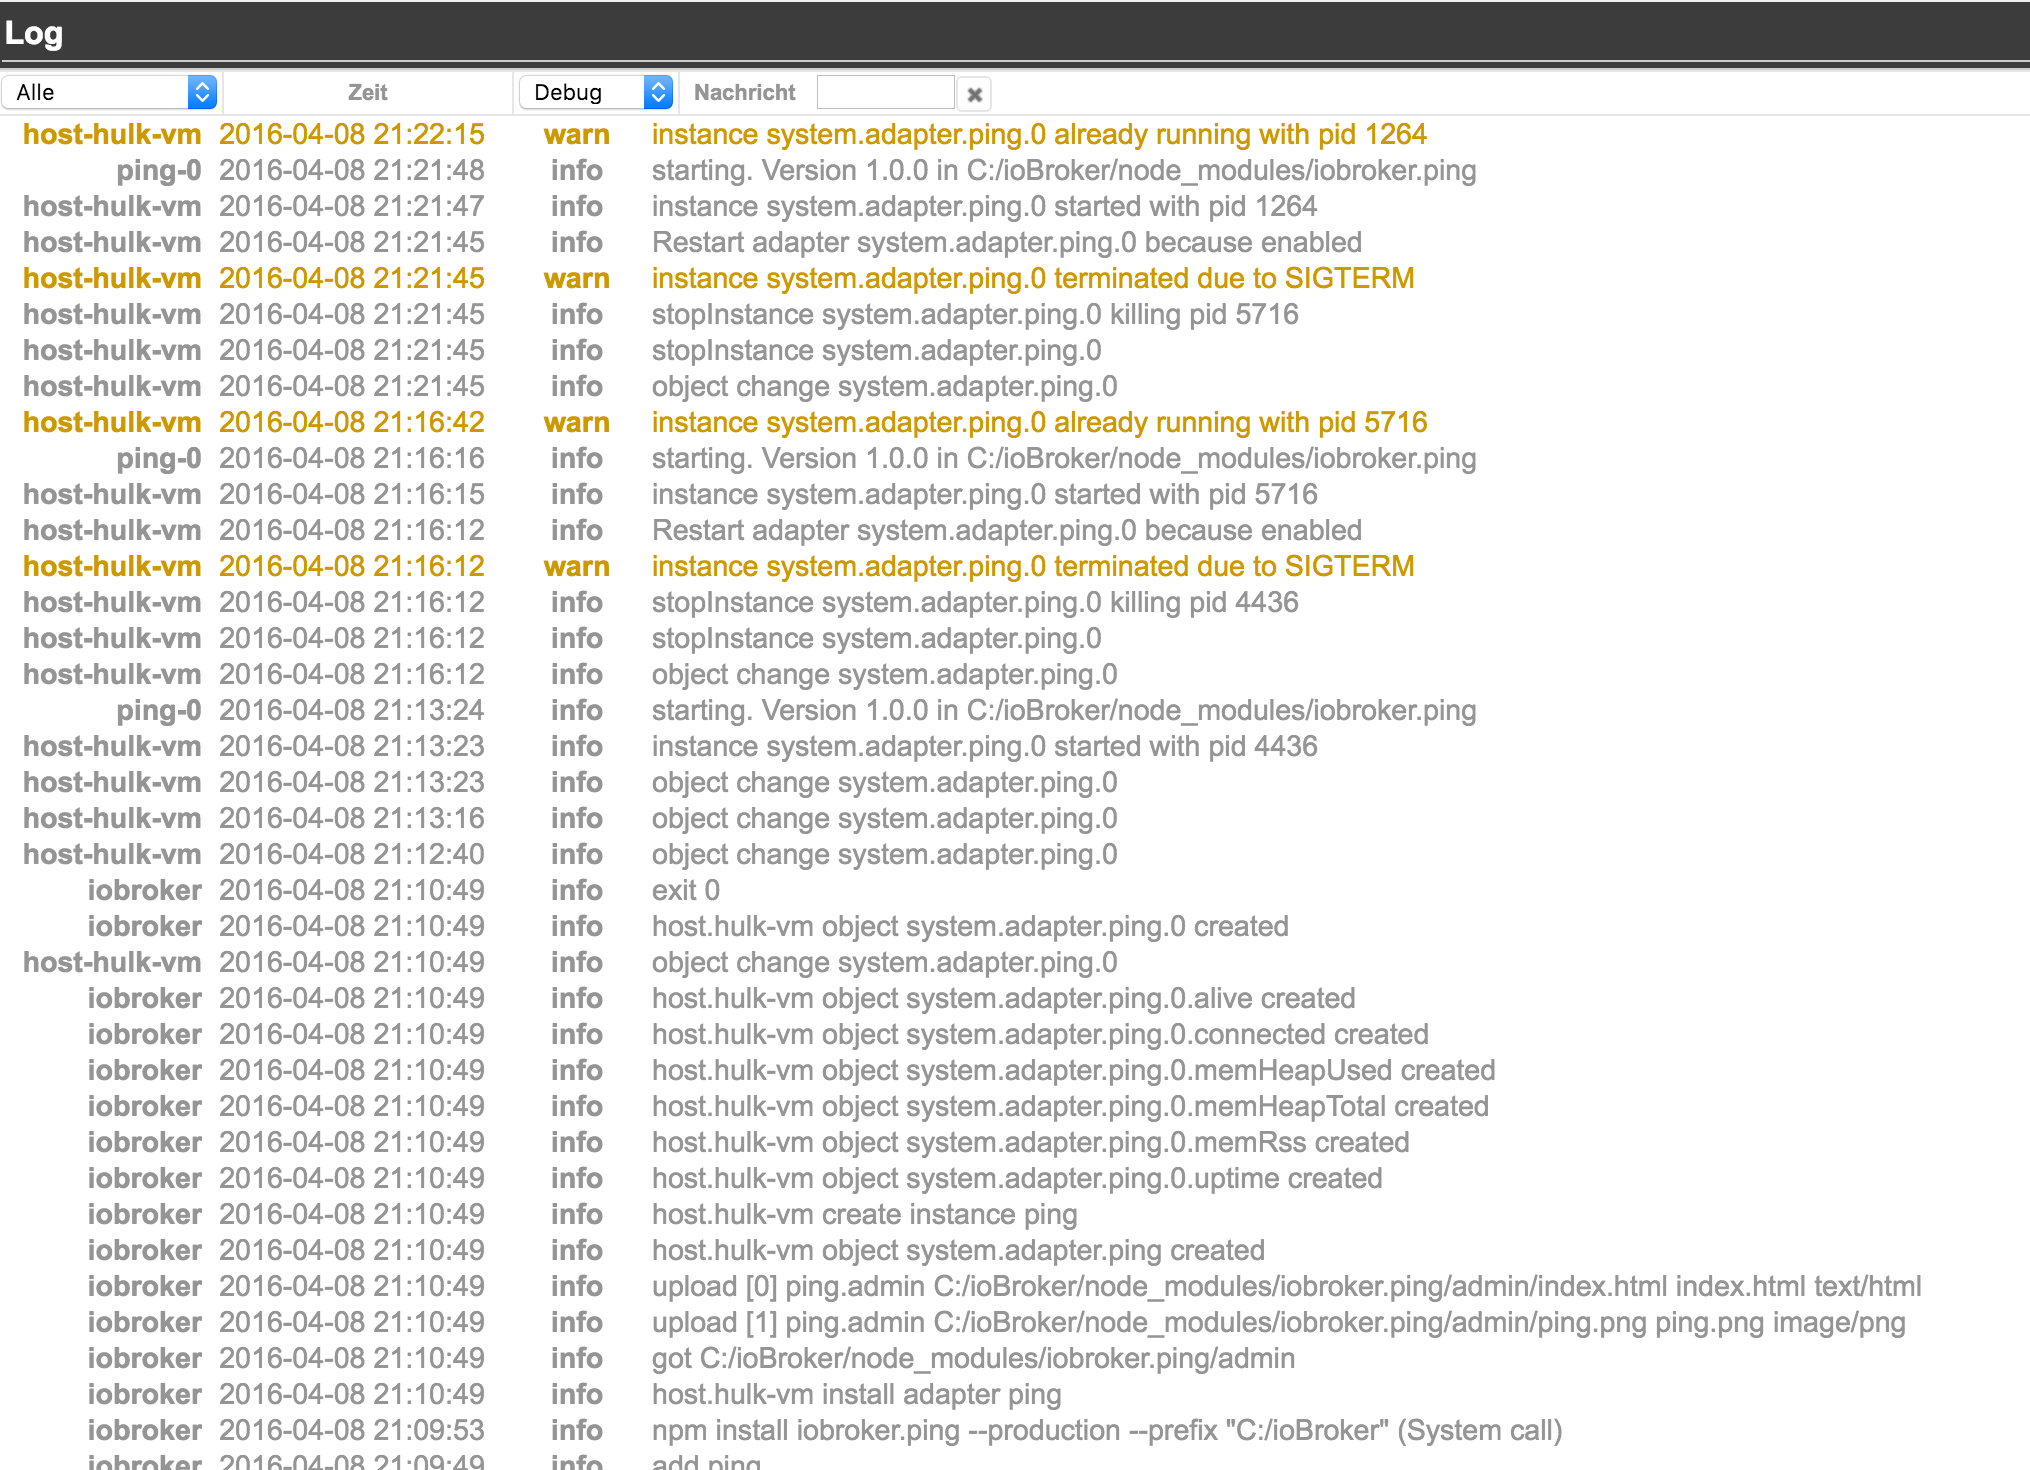The image size is (2030, 1470).
Task: Select message 'started with pid 4436'
Action: (984, 746)
